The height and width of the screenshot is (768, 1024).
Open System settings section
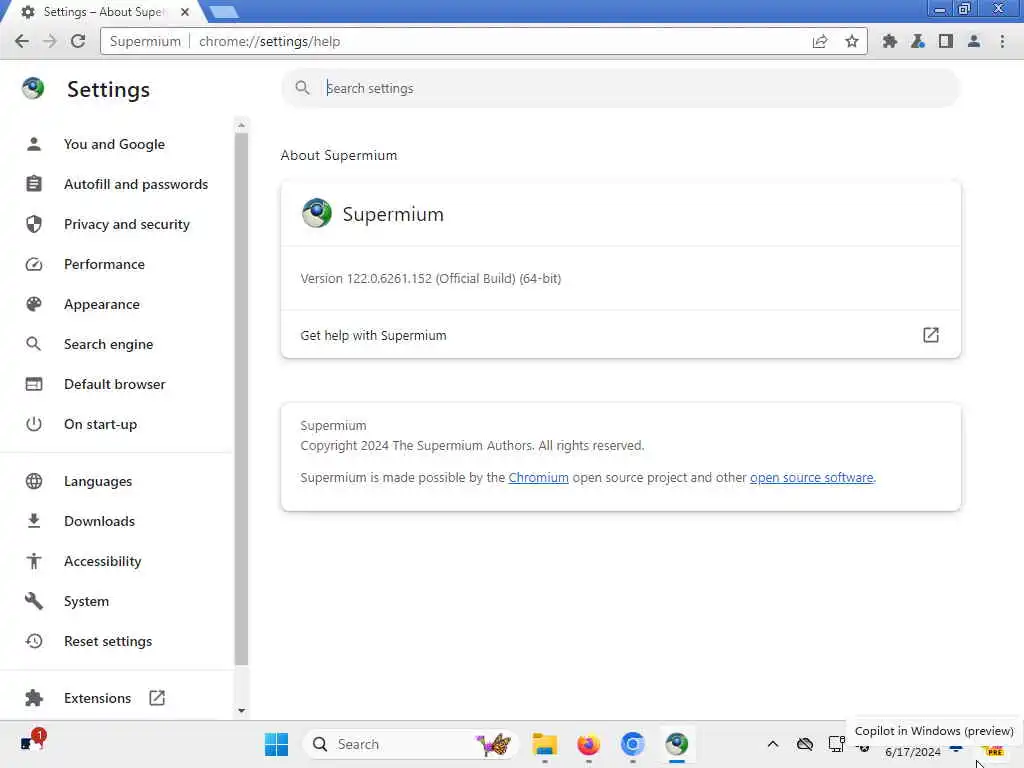[x=86, y=601]
